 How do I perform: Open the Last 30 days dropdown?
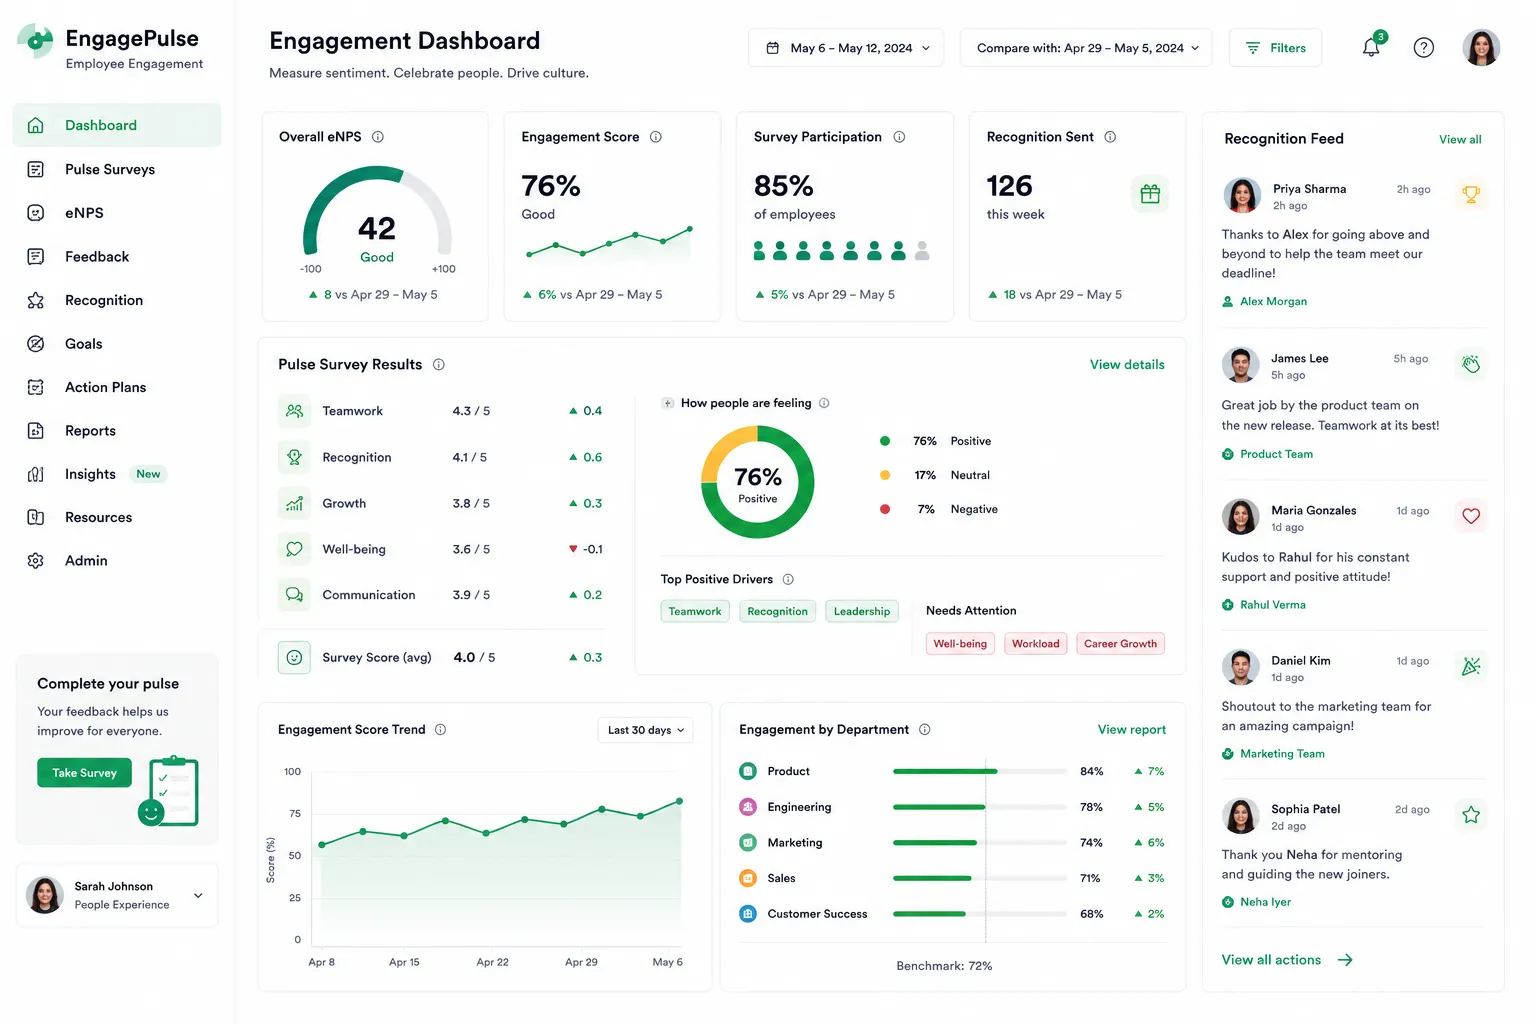pyautogui.click(x=645, y=730)
